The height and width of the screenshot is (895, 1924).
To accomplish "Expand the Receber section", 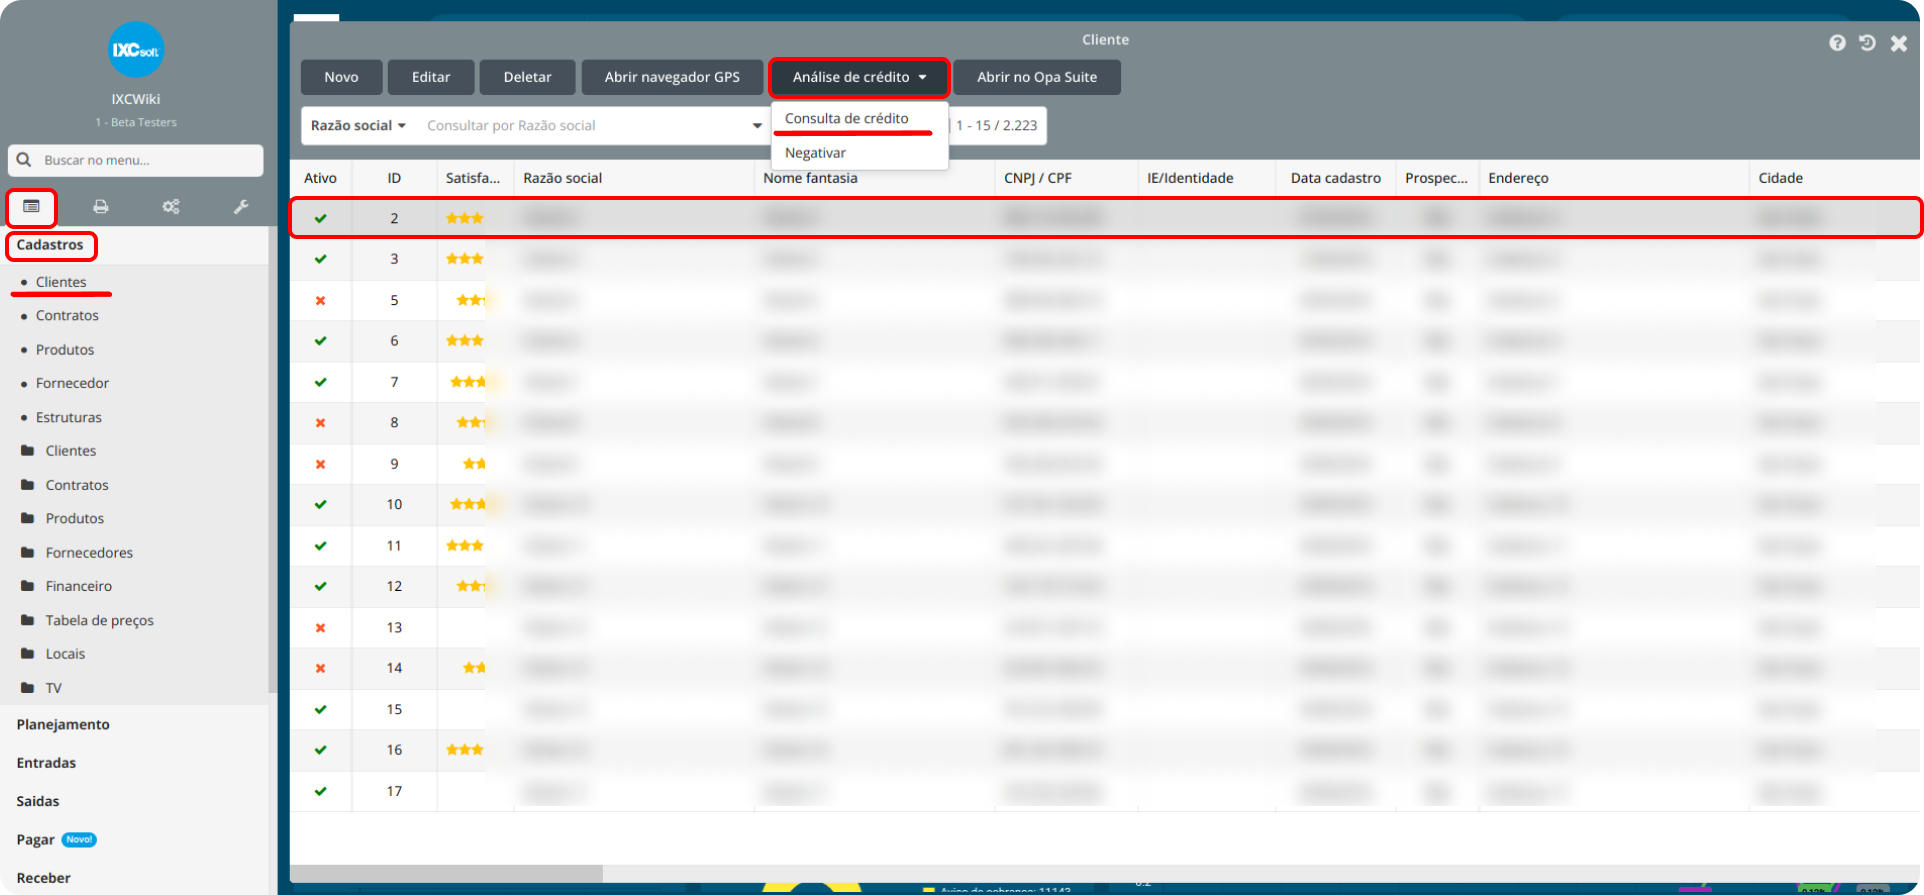I will 43,878.
